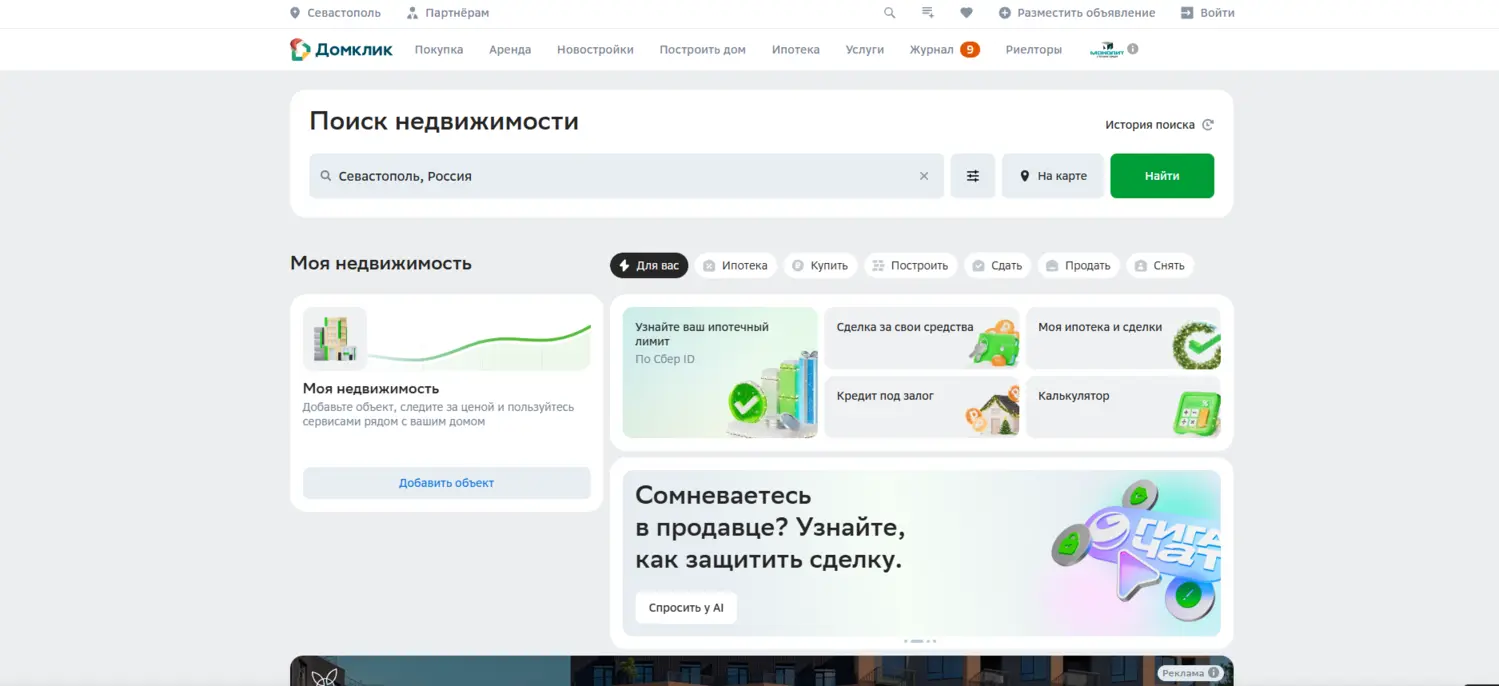Screen dimensions: 1499x686
Task: Click the Найти search button
Action: click(x=1161, y=175)
